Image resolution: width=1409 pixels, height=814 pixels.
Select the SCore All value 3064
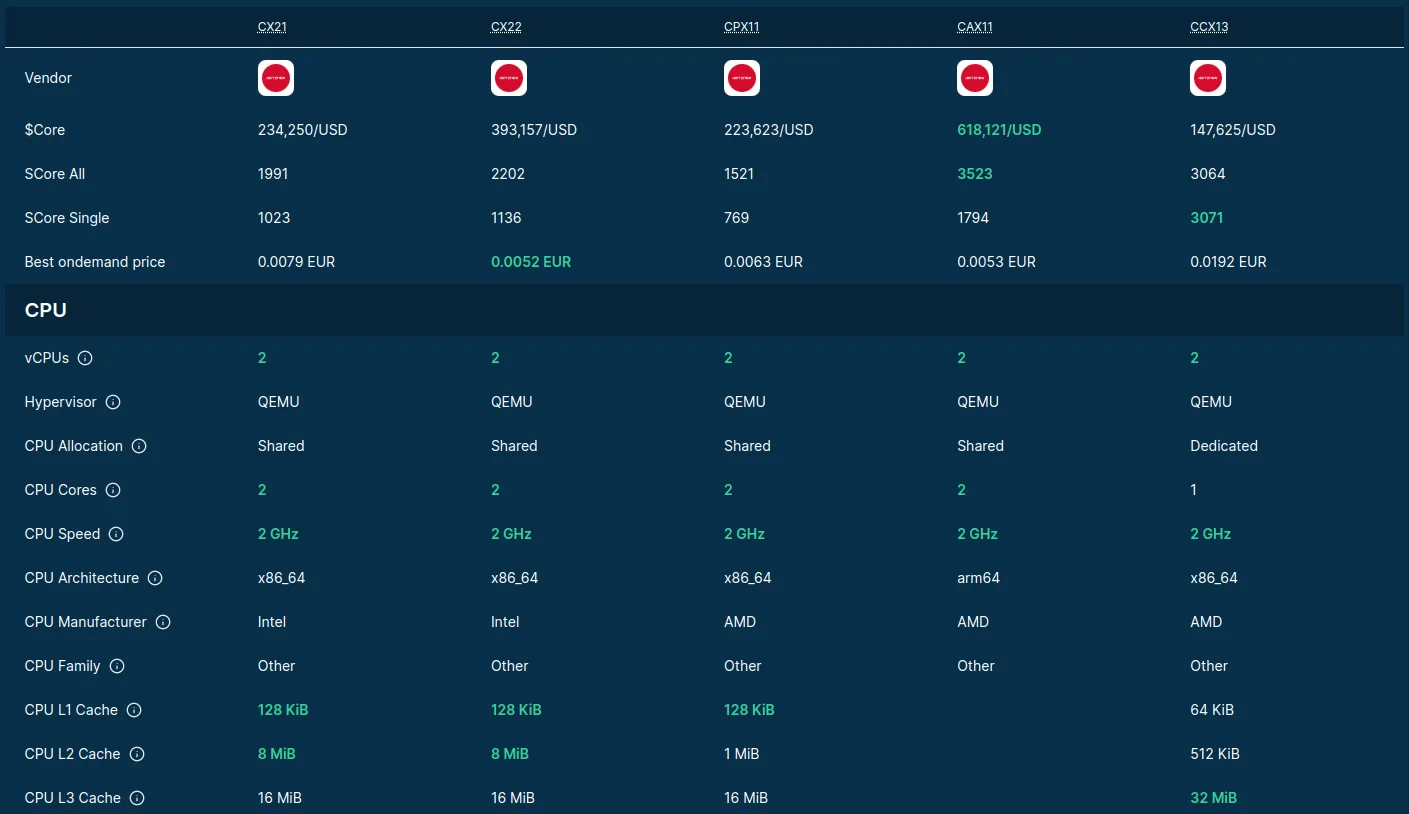coord(1208,174)
